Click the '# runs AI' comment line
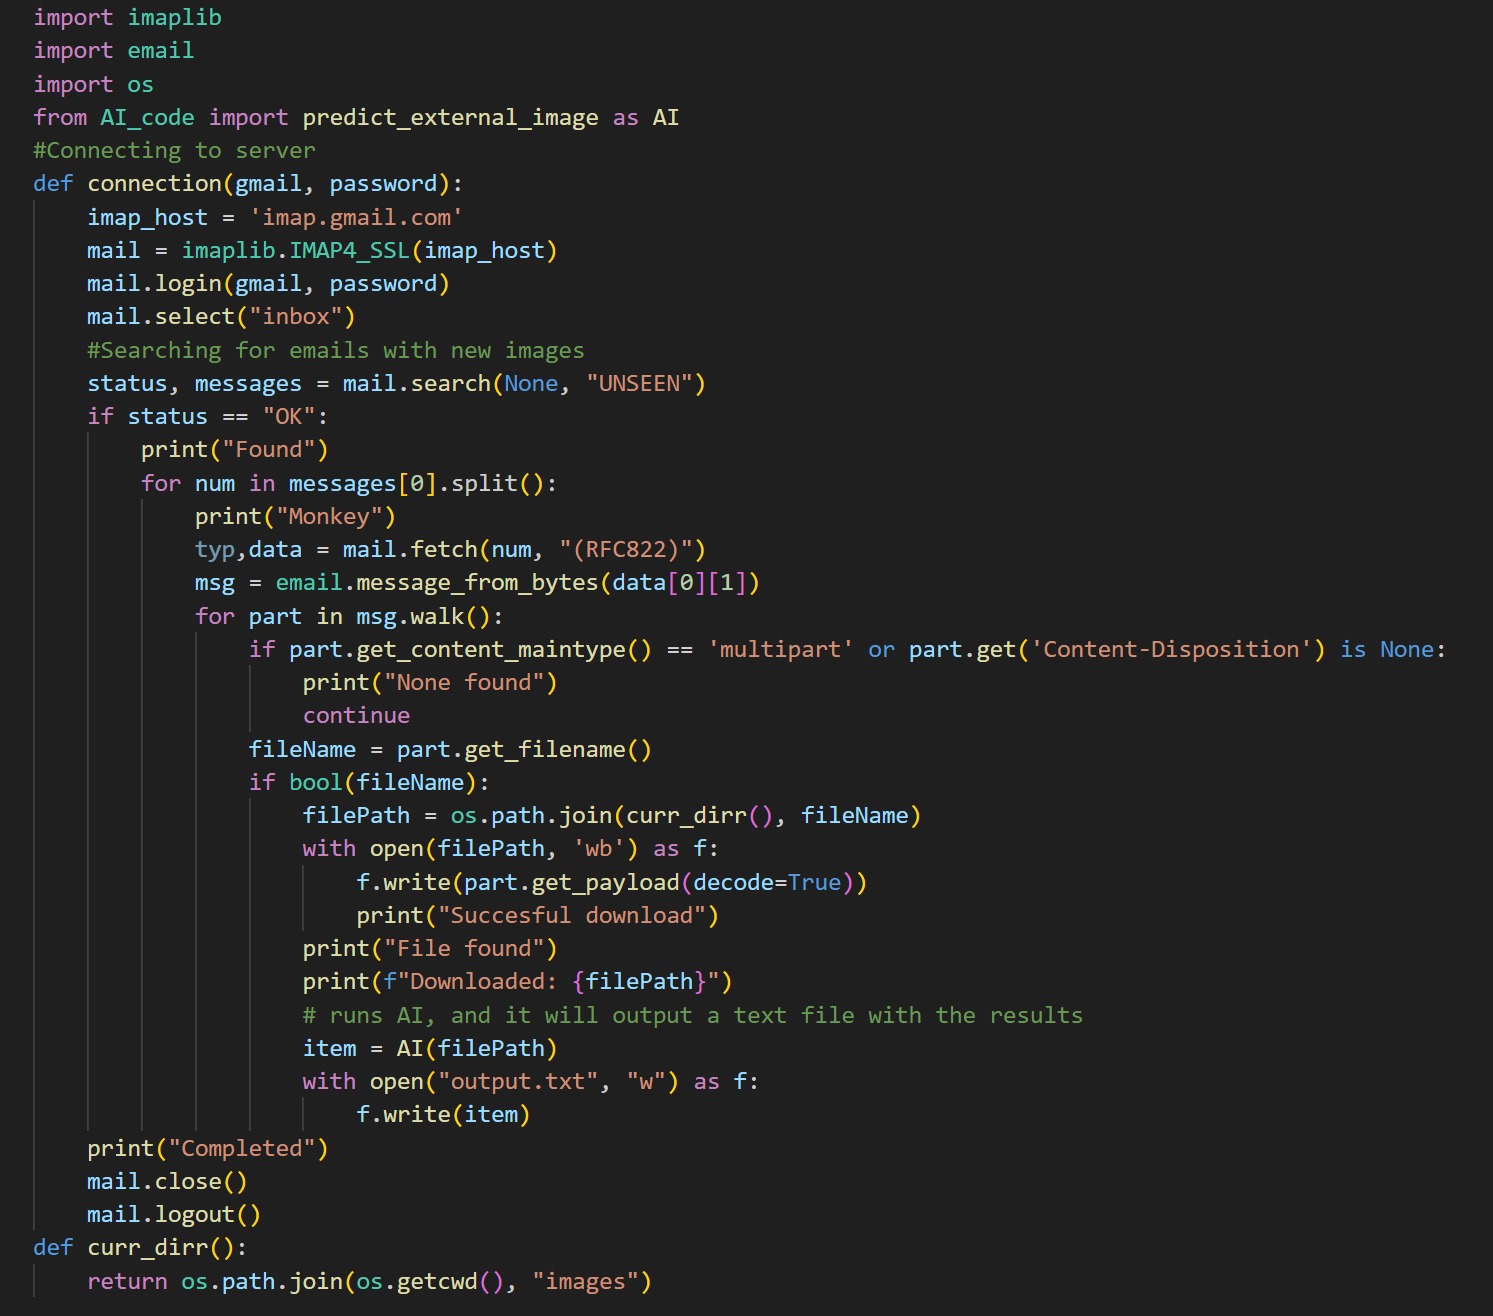Image resolution: width=1493 pixels, height=1316 pixels. pyautogui.click(x=692, y=1016)
